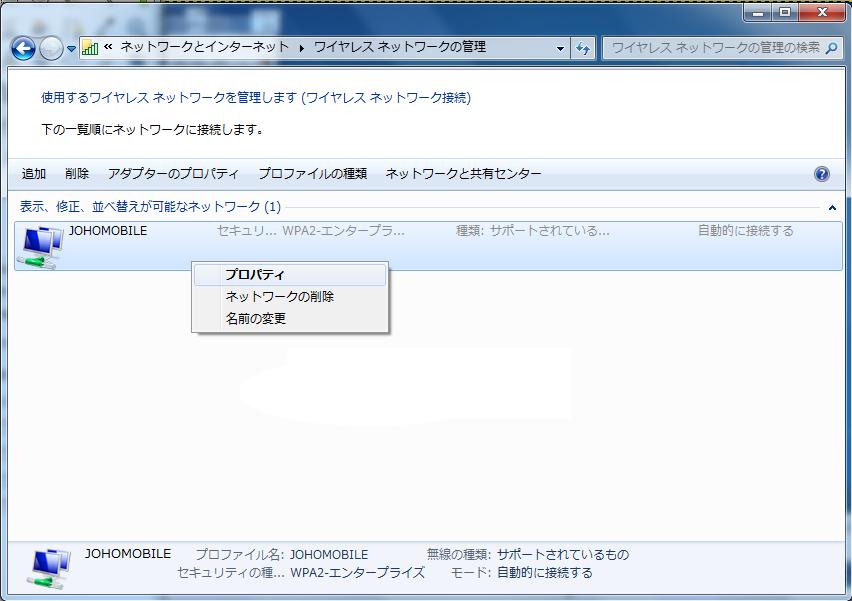The width and height of the screenshot is (852, 601).
Task: Open the ネットワークとインターネット breadcrumb
Action: coord(204,47)
